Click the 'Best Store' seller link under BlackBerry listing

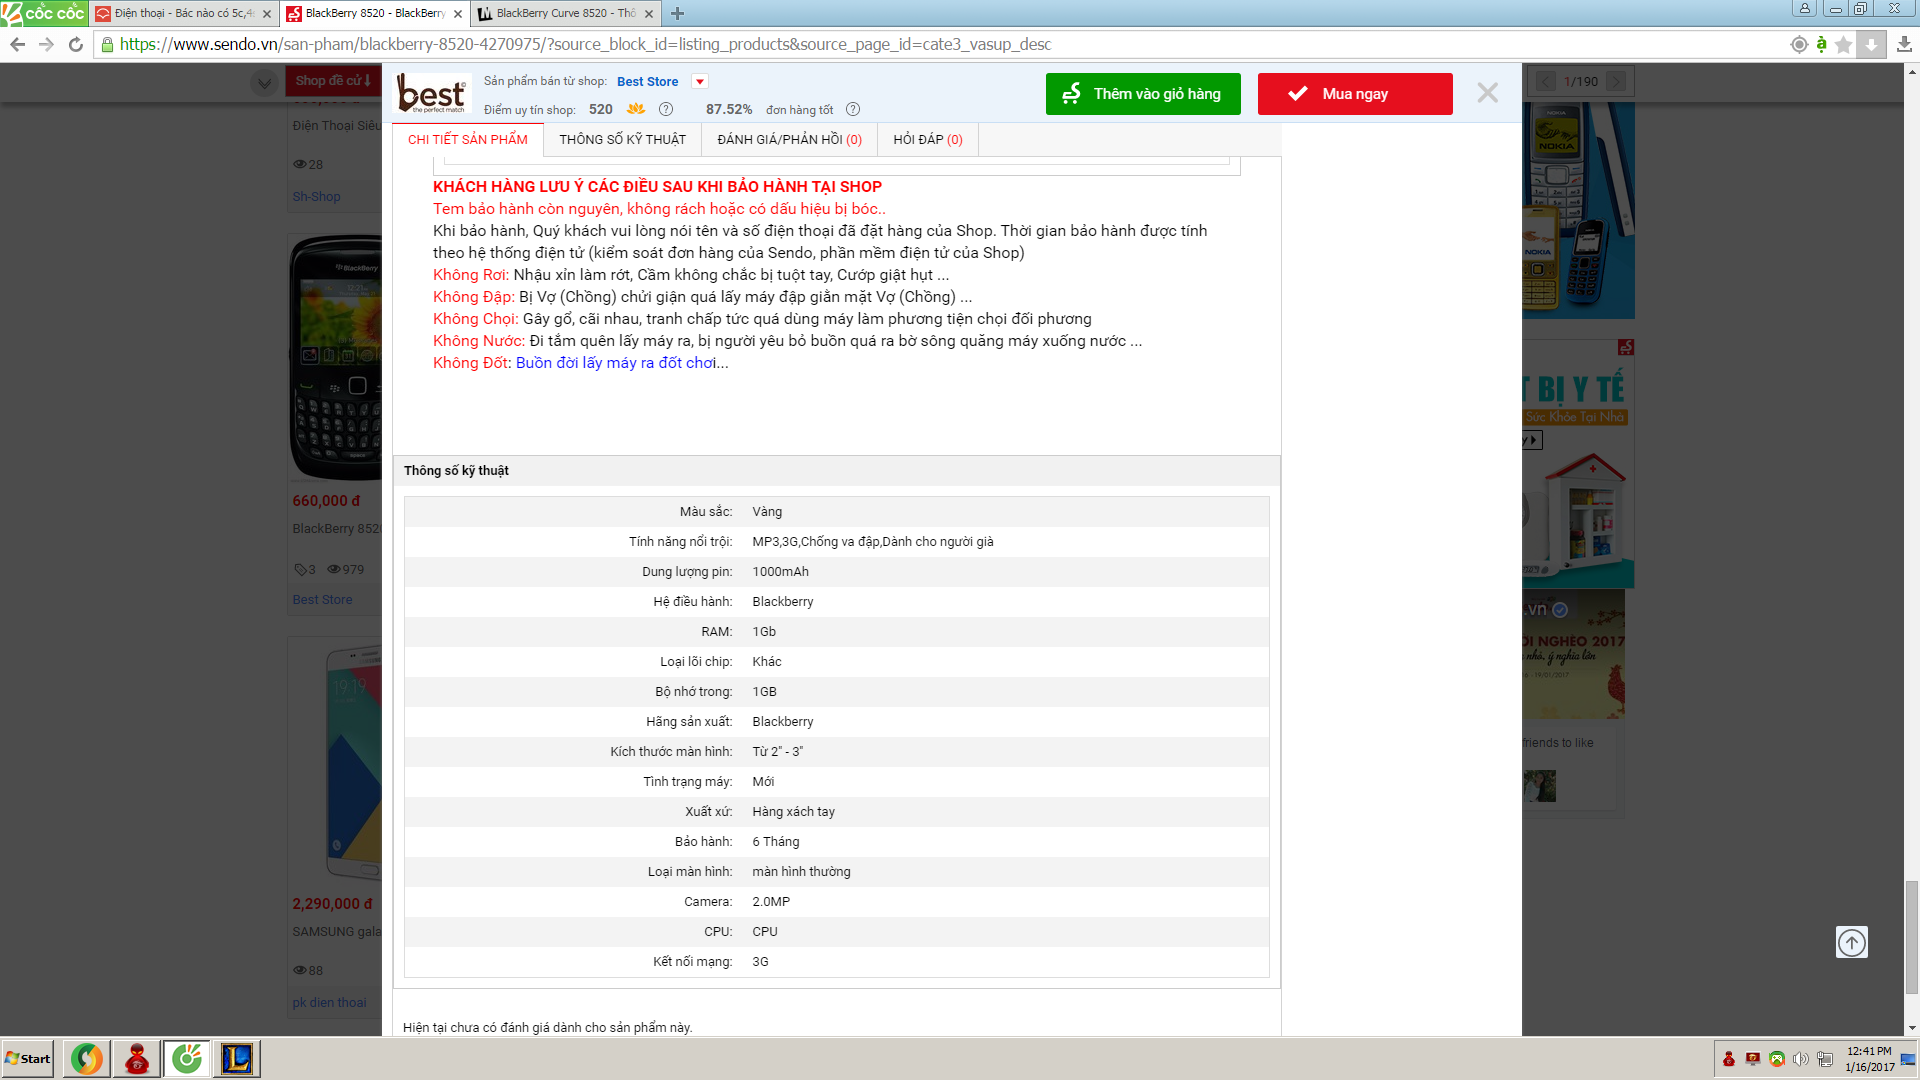322,599
